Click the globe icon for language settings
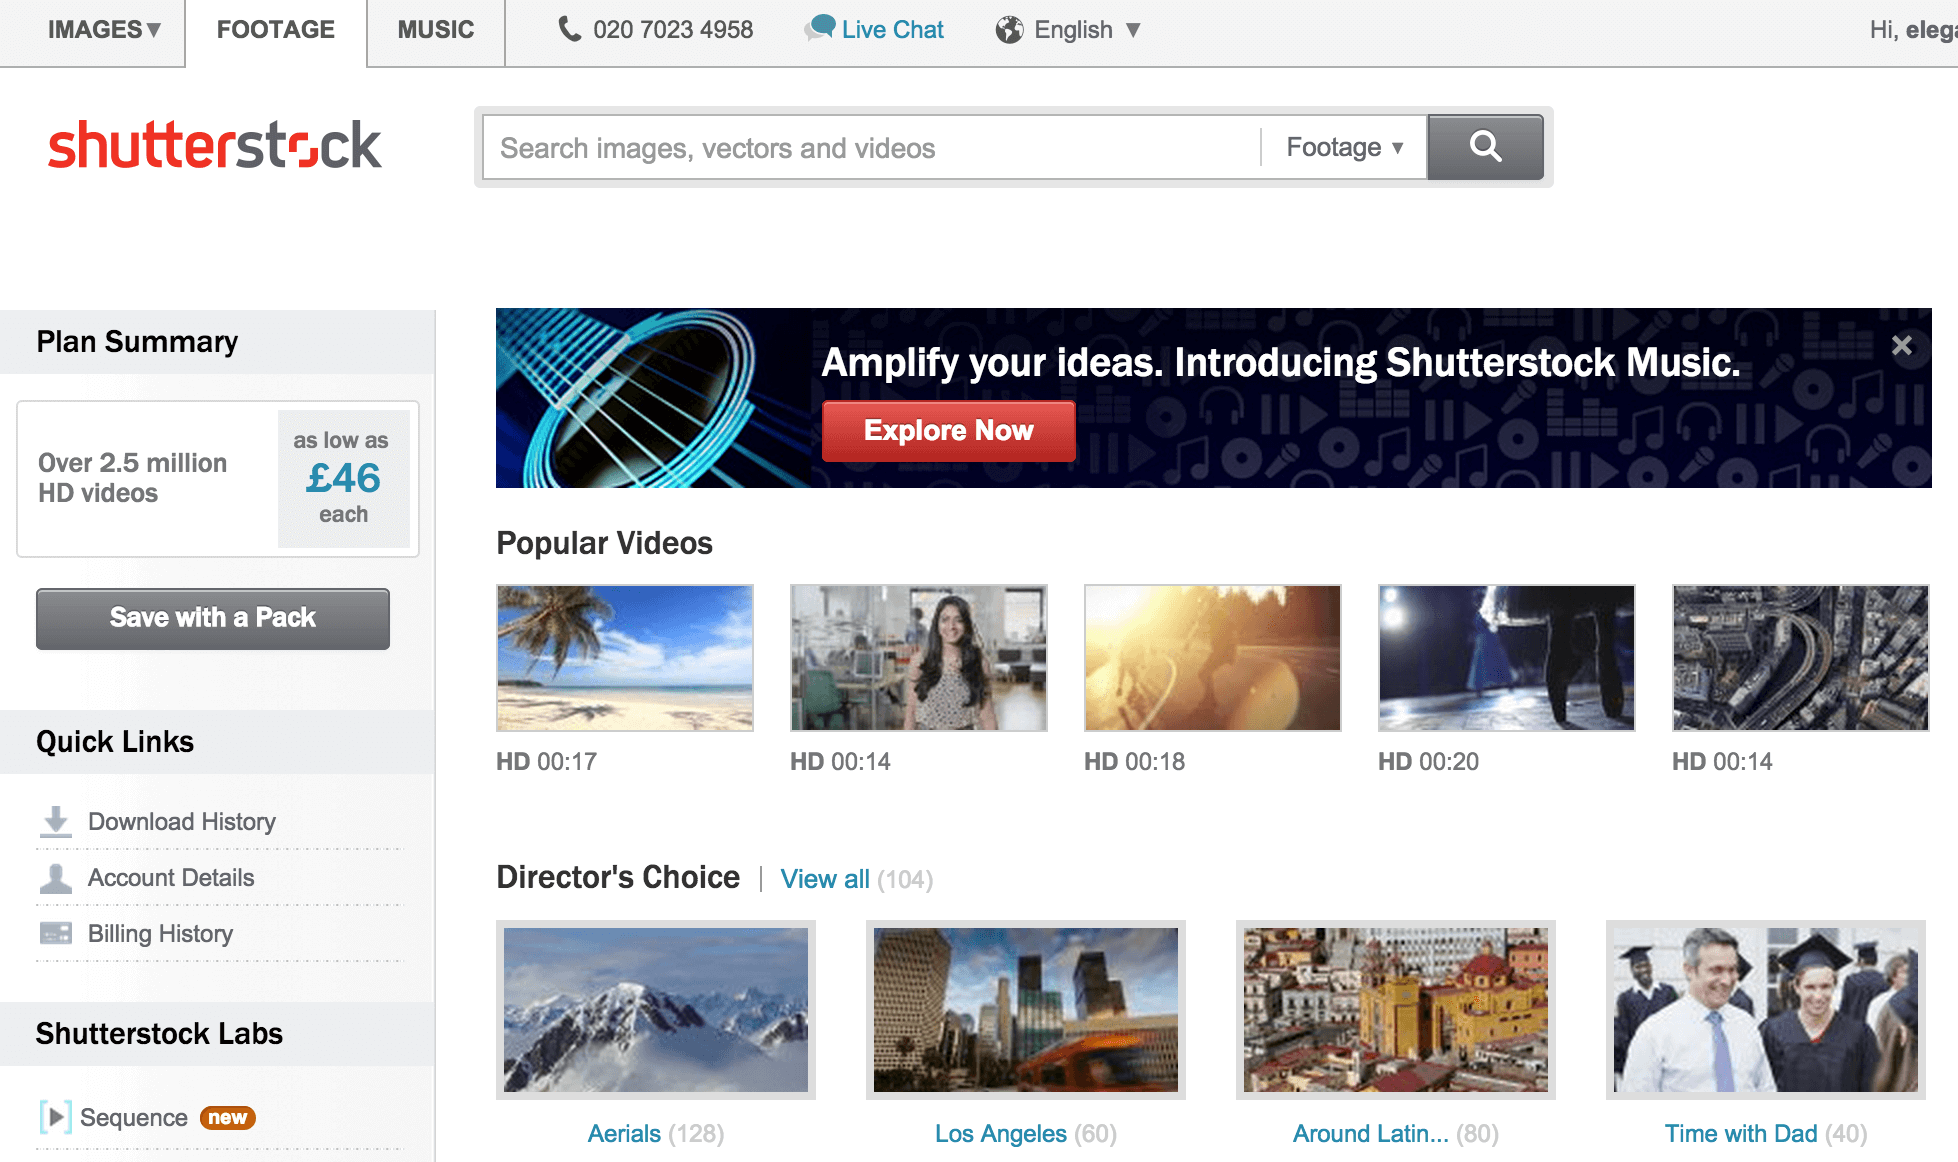The height and width of the screenshot is (1162, 1958). click(1009, 29)
